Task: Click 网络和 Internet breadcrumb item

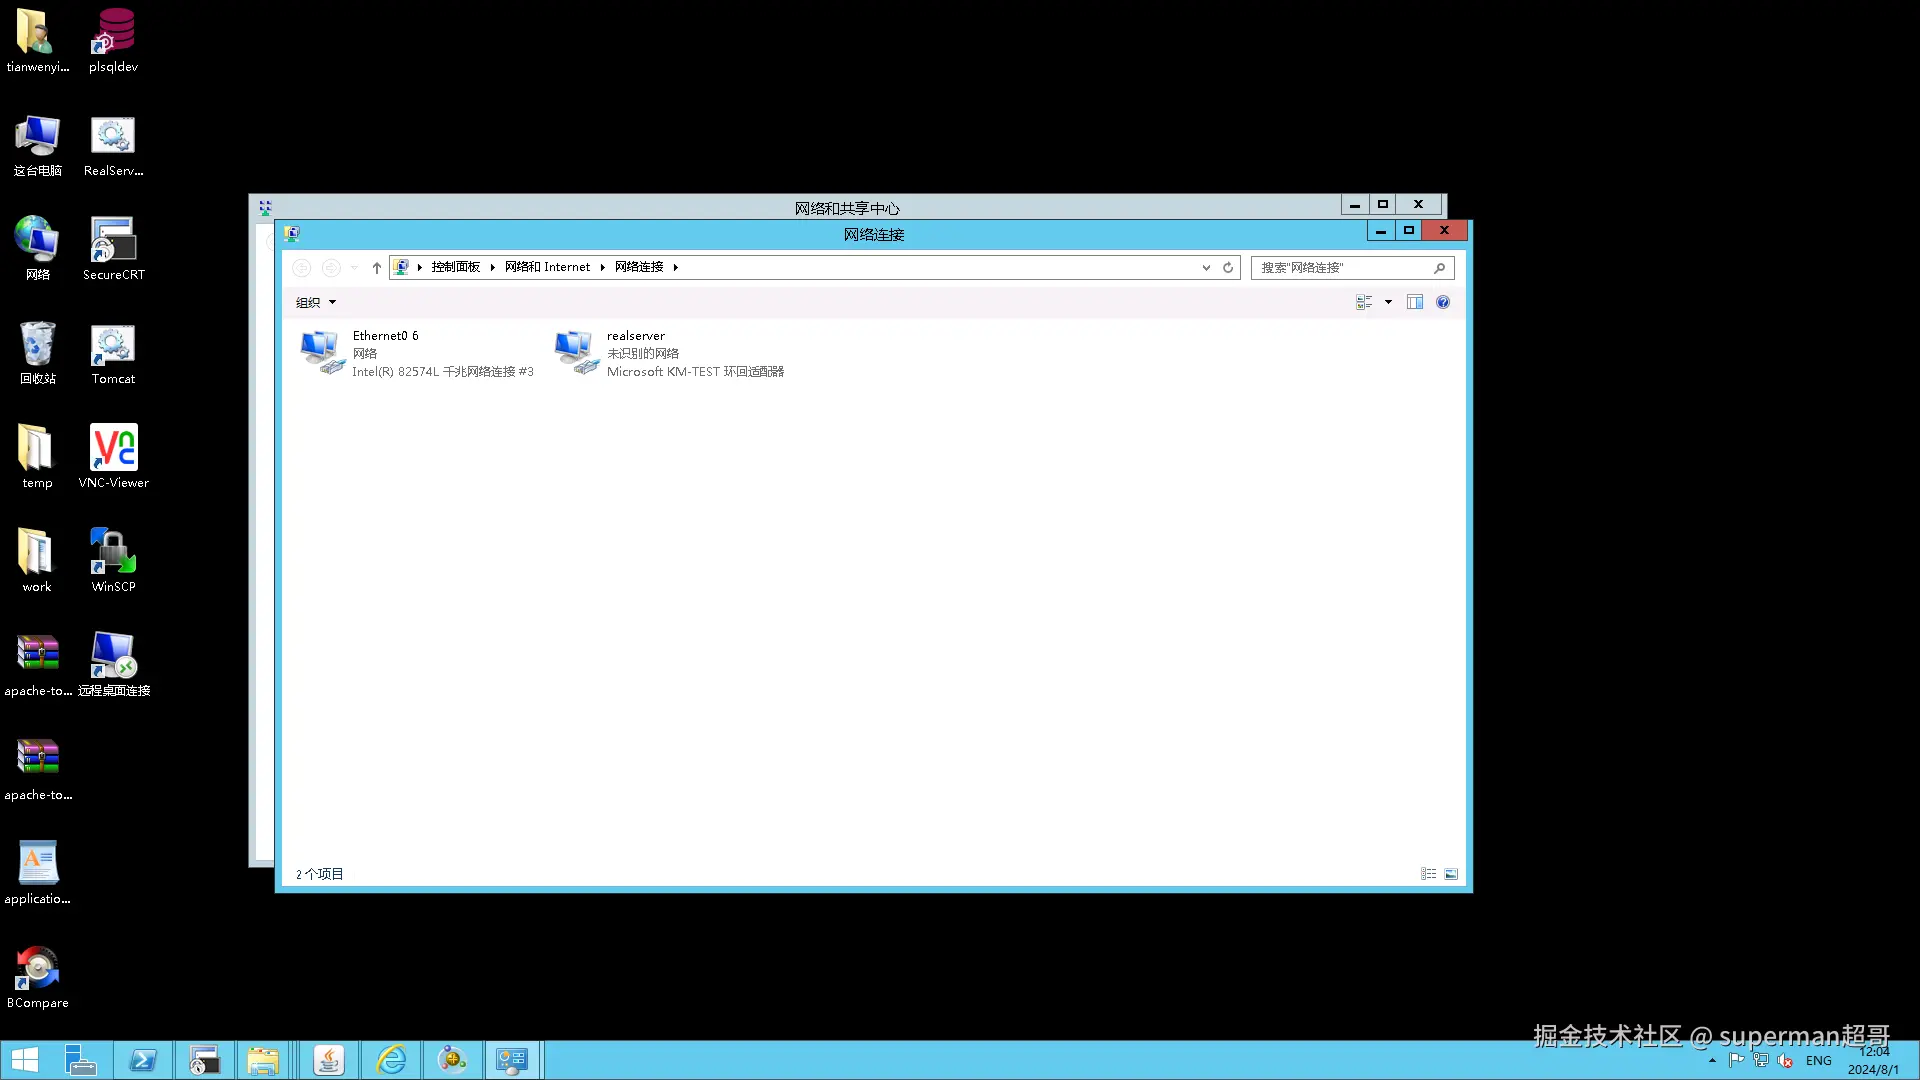Action: point(547,267)
